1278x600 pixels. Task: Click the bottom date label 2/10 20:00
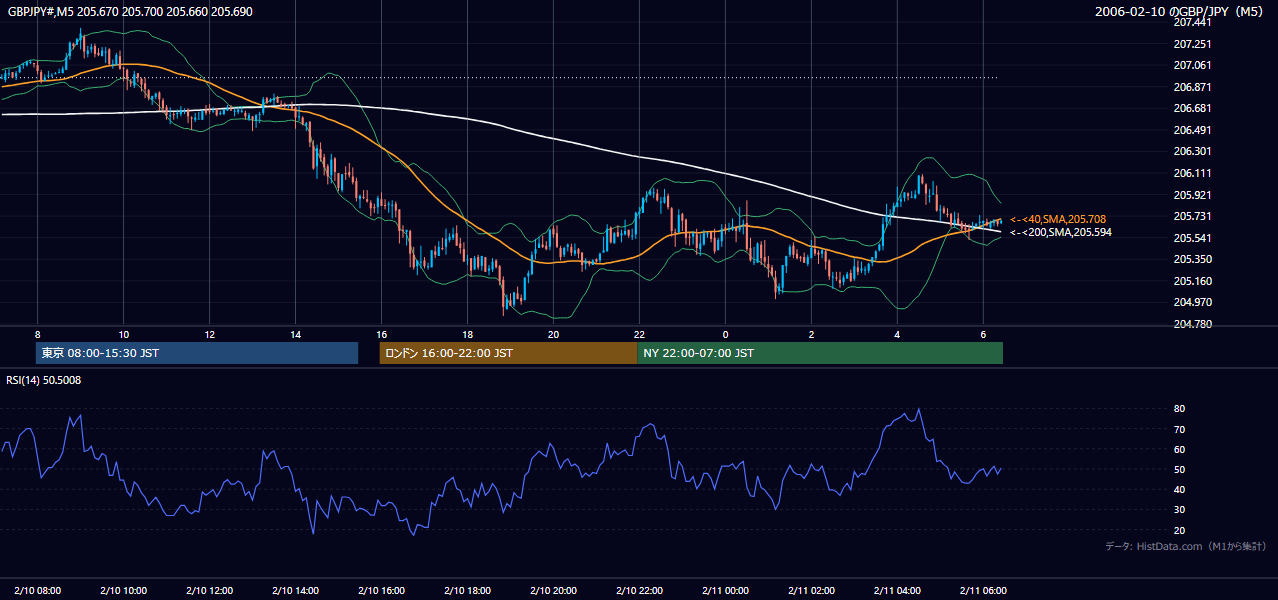click(x=553, y=591)
